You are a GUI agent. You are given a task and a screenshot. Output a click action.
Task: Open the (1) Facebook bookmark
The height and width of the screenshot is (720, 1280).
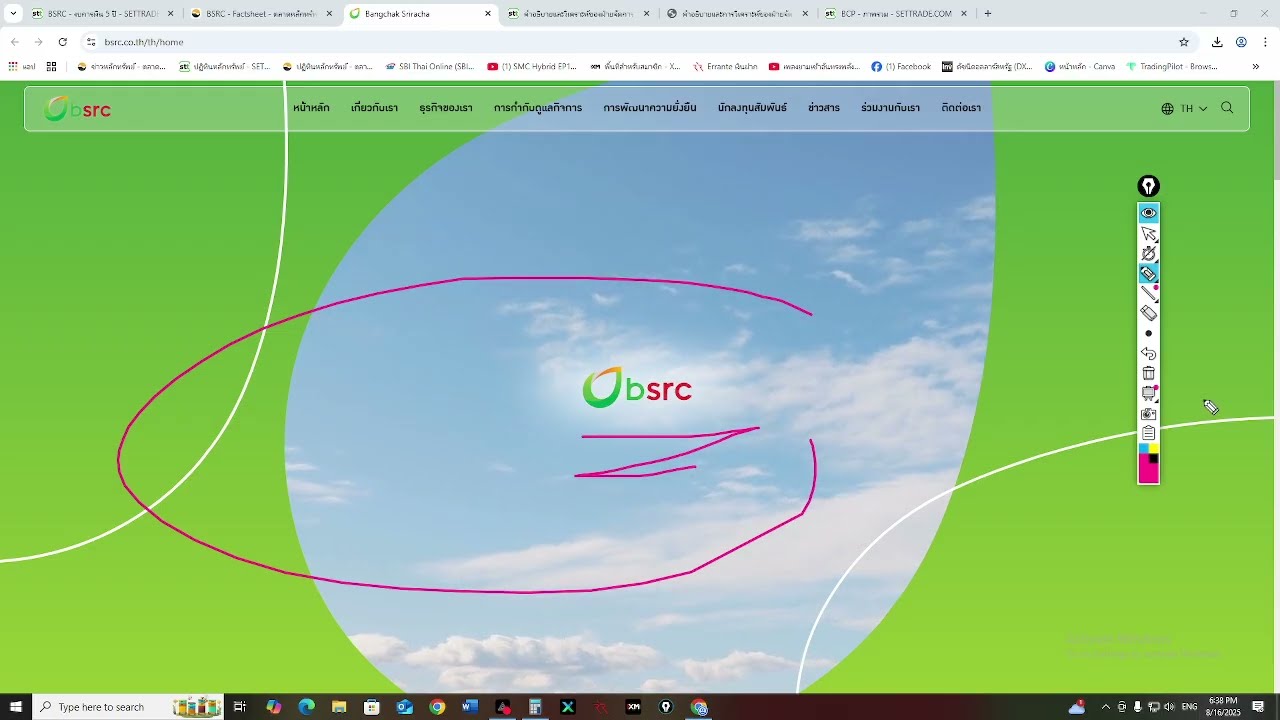tap(901, 67)
